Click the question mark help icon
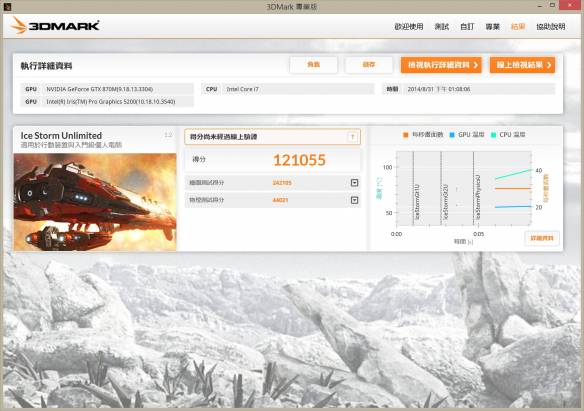The width and height of the screenshot is (584, 411). [353, 137]
